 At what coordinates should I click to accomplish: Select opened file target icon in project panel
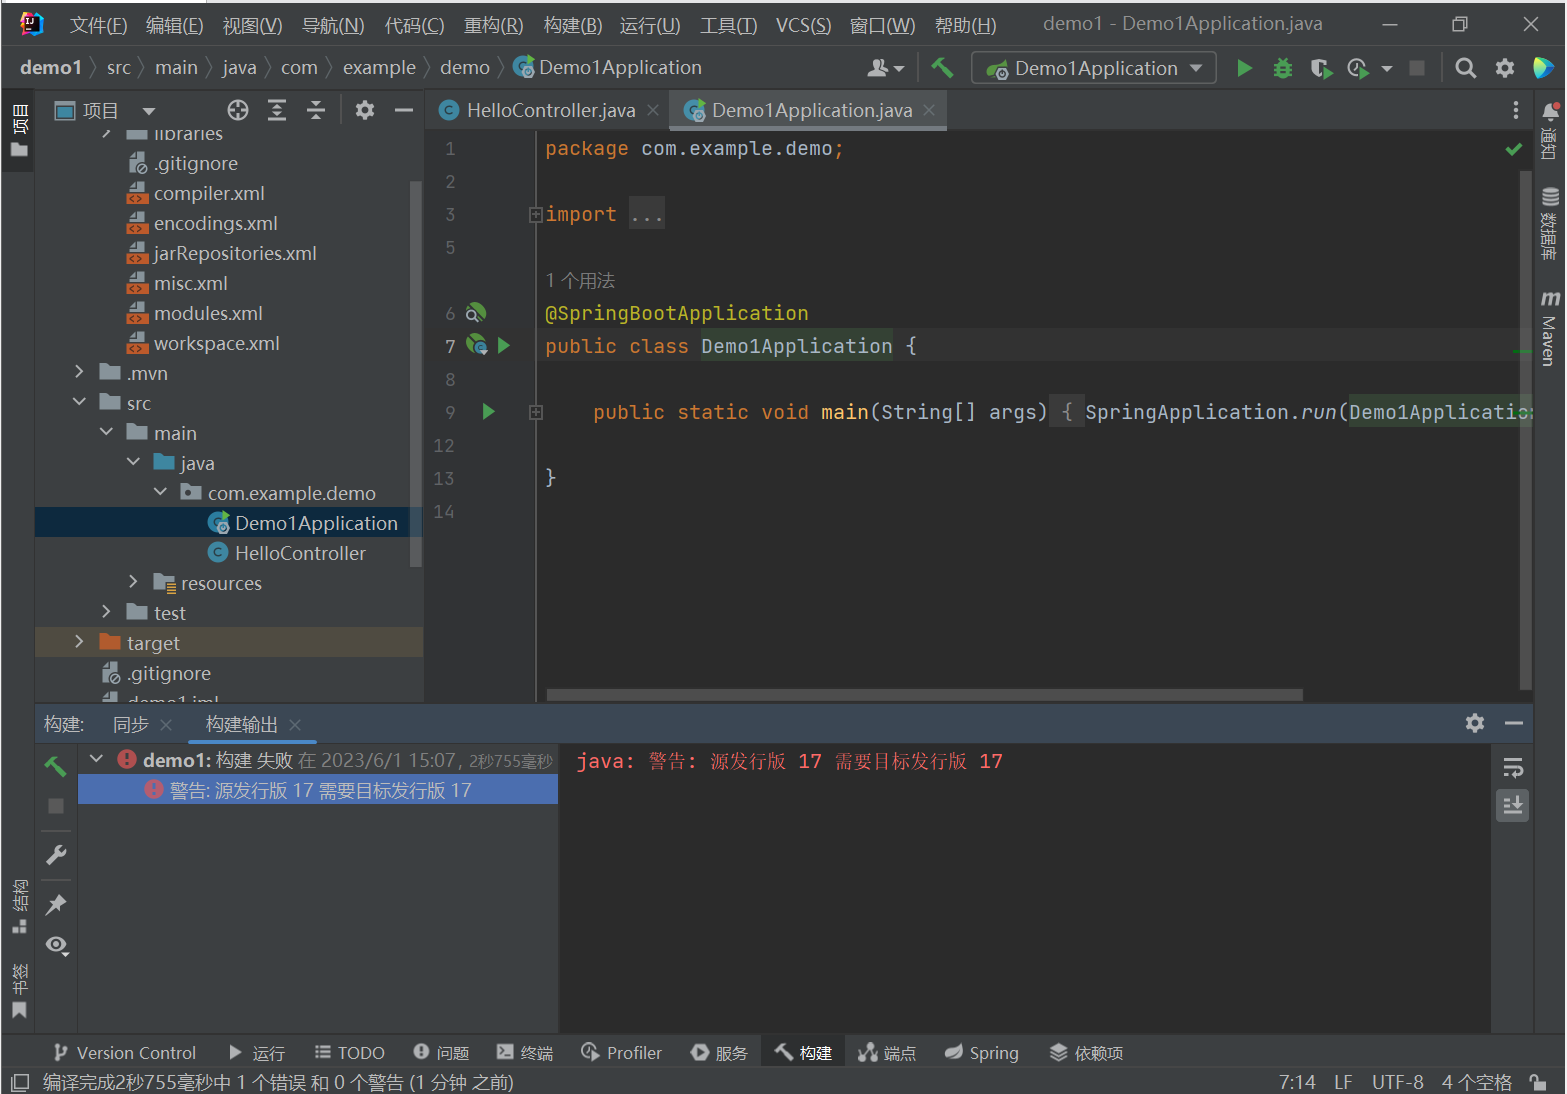[237, 110]
